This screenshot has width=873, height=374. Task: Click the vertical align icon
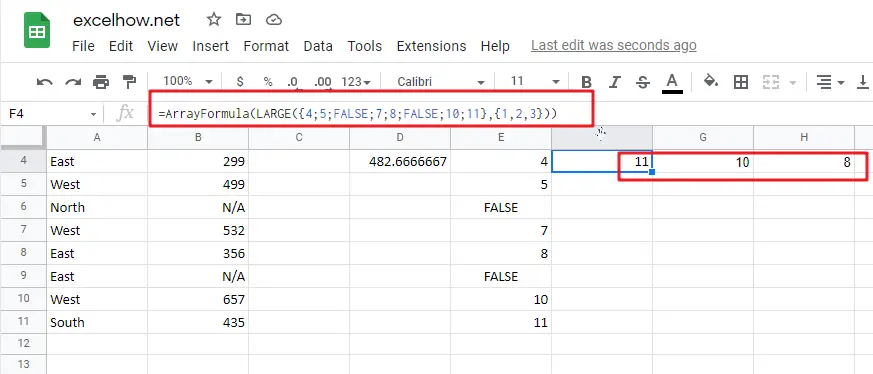click(x=864, y=82)
